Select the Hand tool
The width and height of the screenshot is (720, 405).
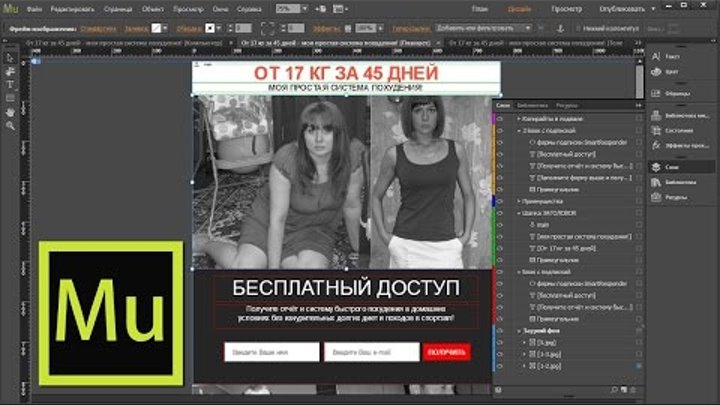coord(10,111)
